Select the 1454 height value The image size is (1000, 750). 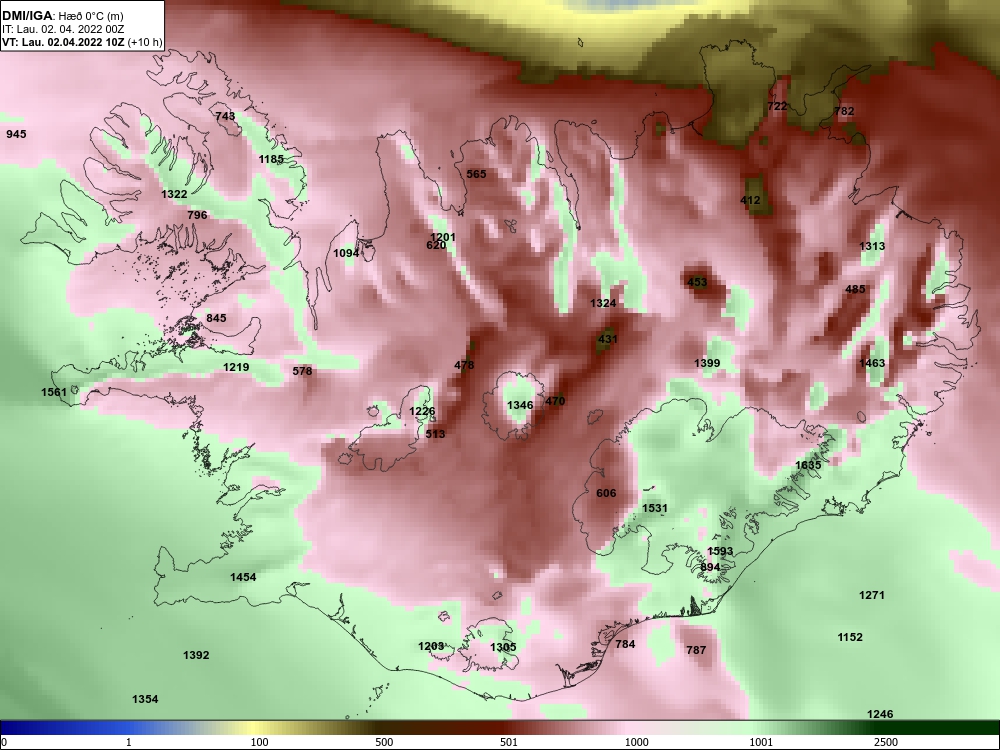click(x=243, y=577)
